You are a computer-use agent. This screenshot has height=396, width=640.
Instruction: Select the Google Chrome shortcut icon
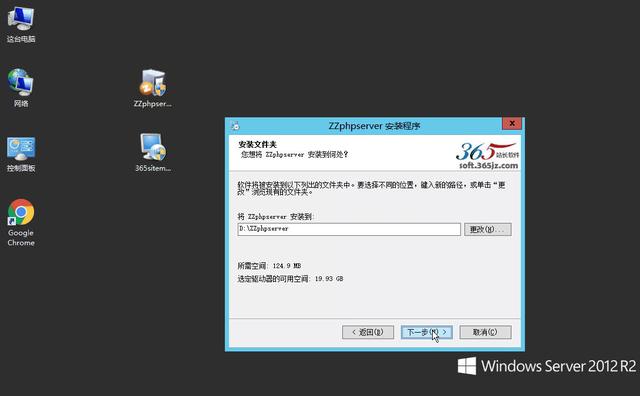tap(21, 222)
